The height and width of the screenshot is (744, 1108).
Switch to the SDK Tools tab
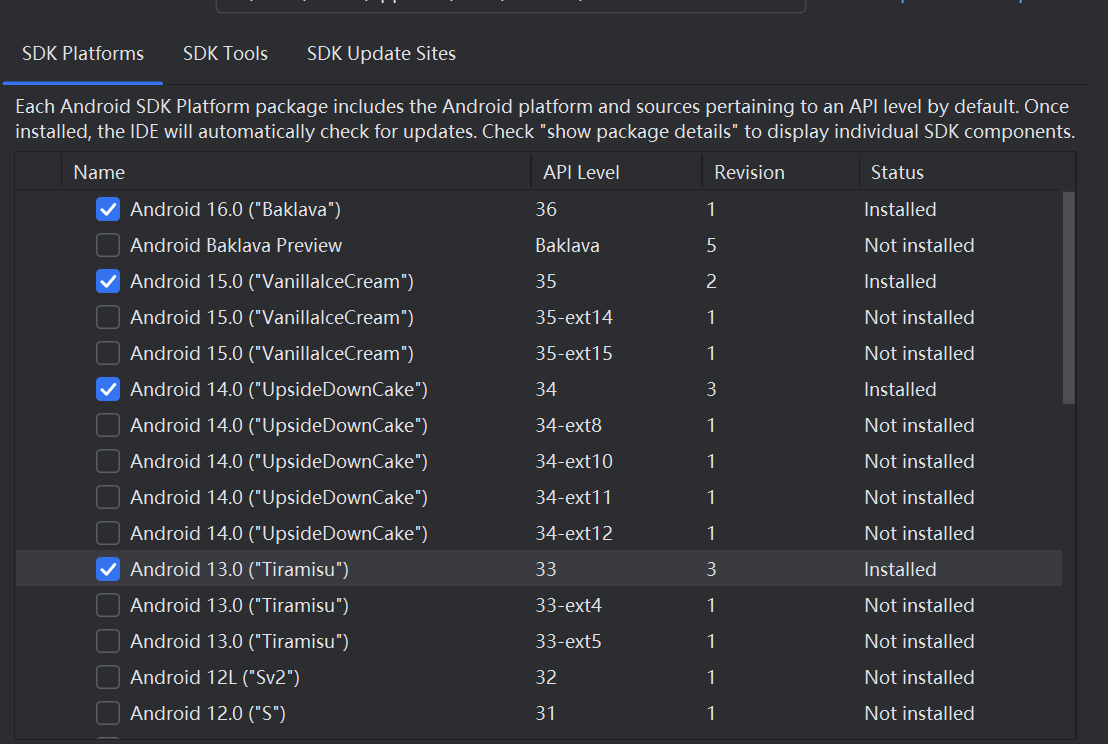(225, 54)
